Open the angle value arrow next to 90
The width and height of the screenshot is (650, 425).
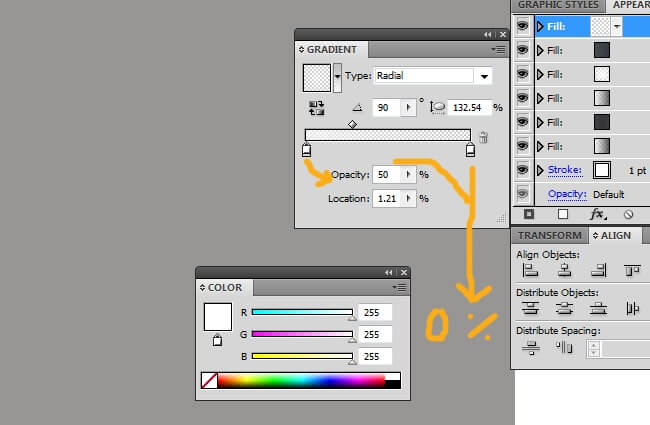pyautogui.click(x=408, y=108)
